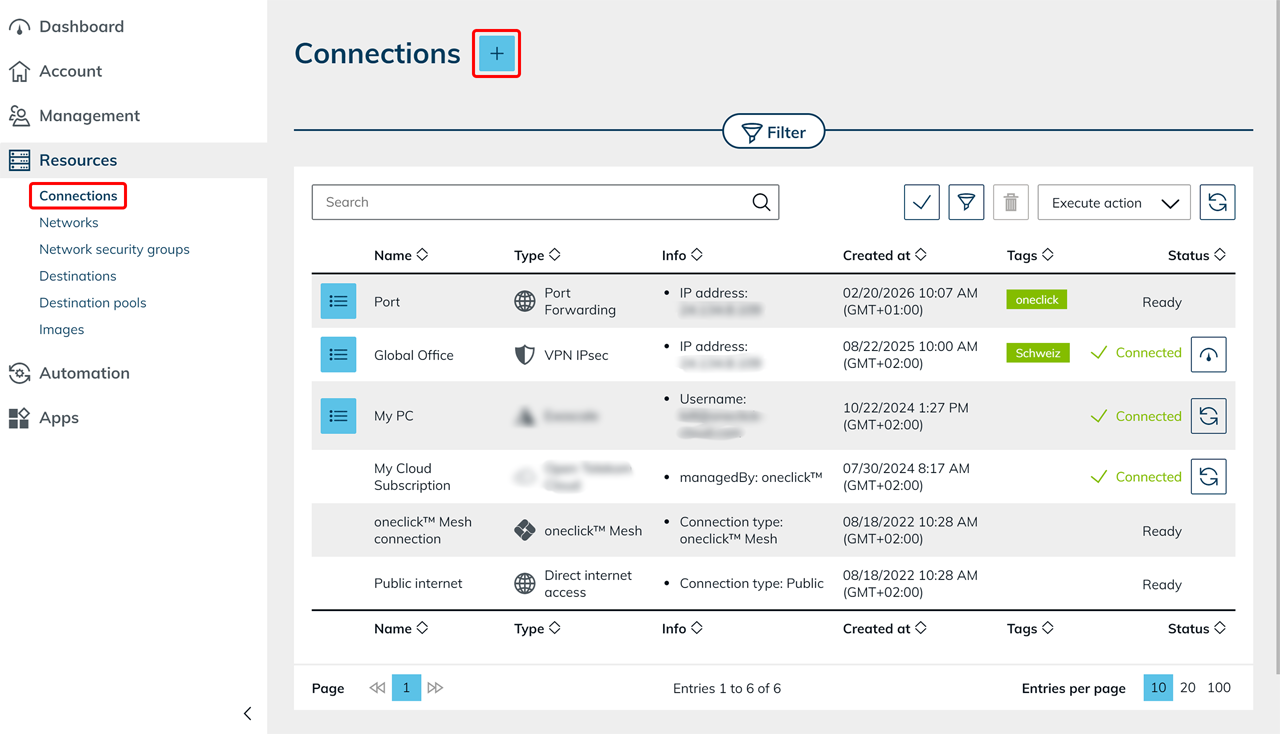Select Destination pools submenu item
Image resolution: width=1280 pixels, height=734 pixels.
coord(92,303)
